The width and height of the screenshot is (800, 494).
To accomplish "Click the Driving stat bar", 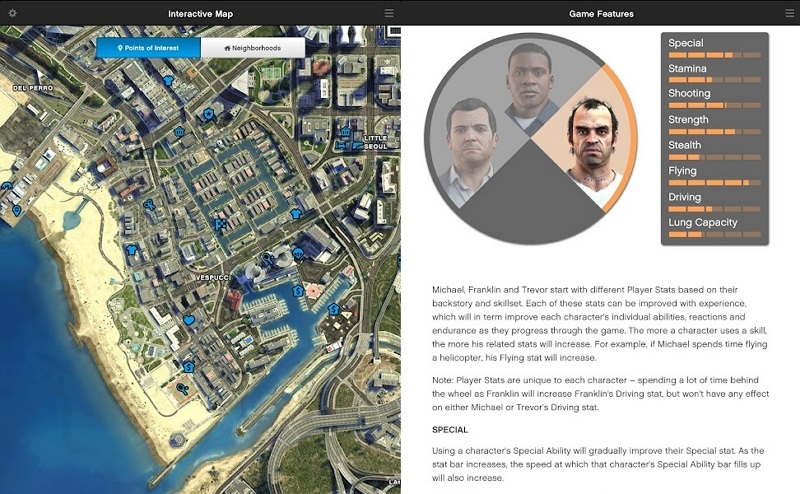I will (x=714, y=209).
